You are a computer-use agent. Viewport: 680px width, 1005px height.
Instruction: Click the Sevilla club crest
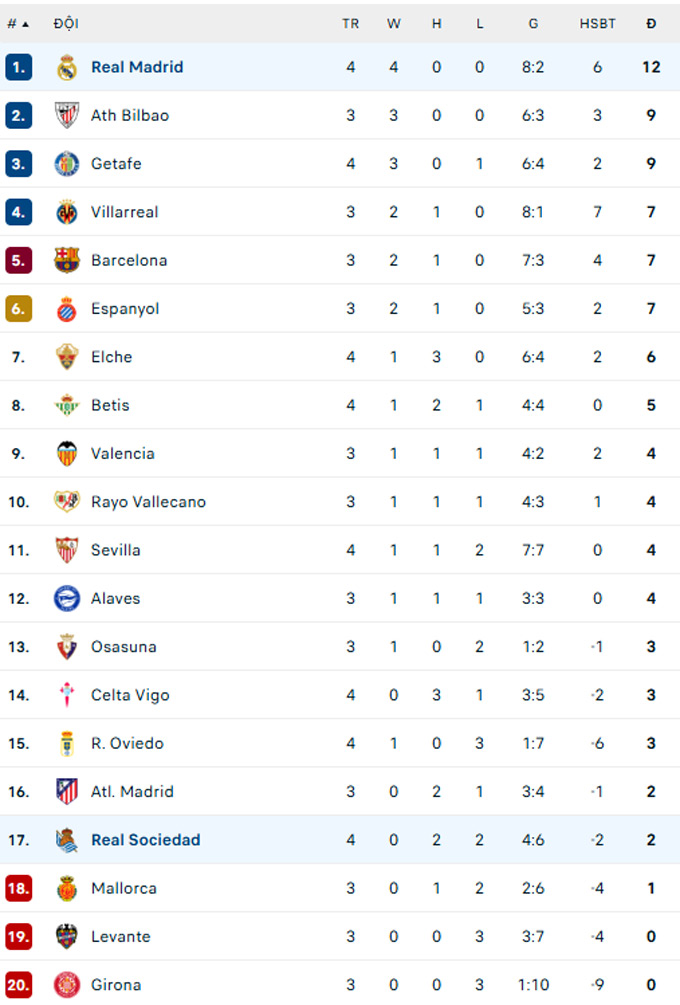point(67,550)
